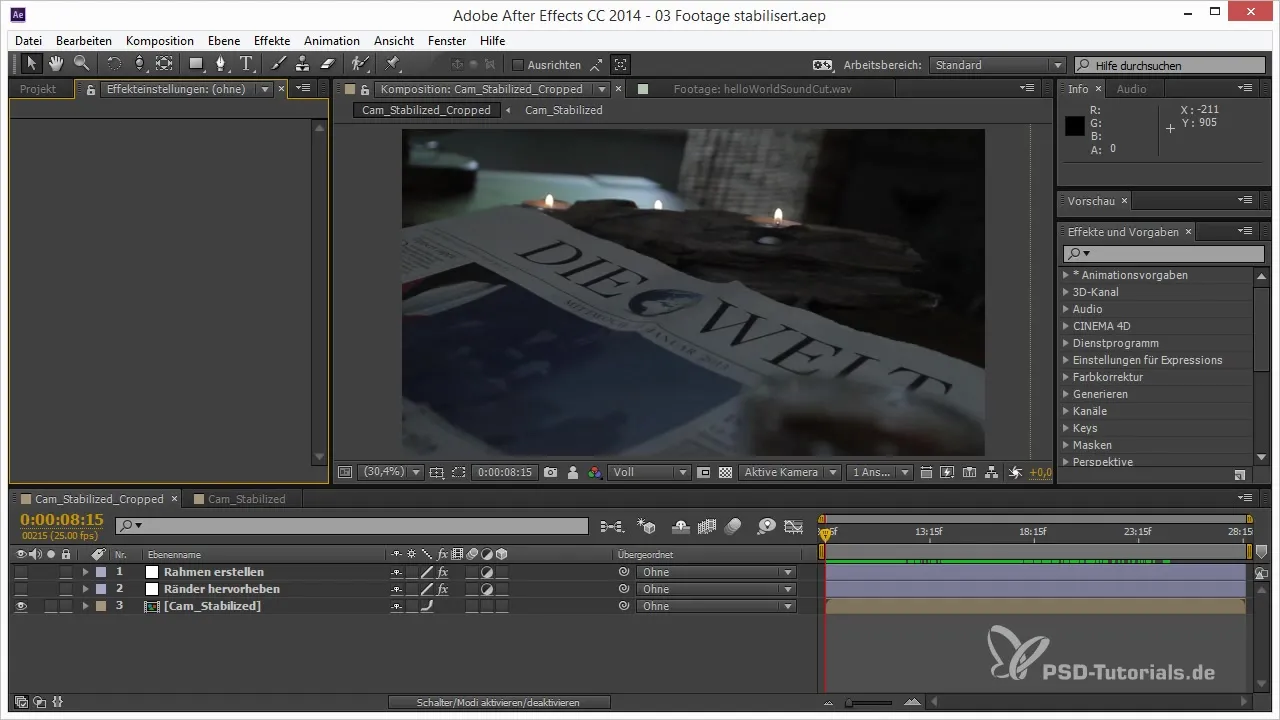Open grid and guide options icon

click(x=438, y=472)
